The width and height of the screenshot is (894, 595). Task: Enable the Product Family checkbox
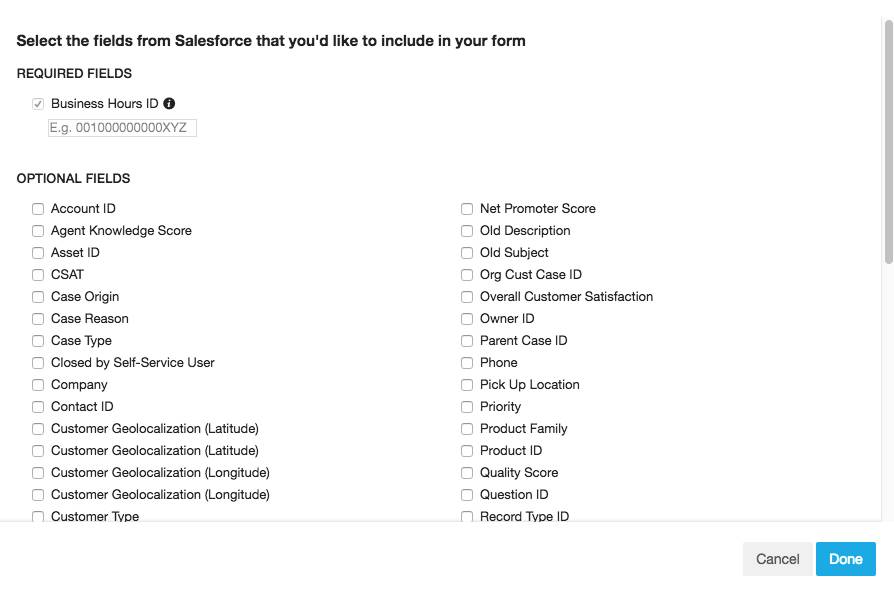(x=467, y=429)
